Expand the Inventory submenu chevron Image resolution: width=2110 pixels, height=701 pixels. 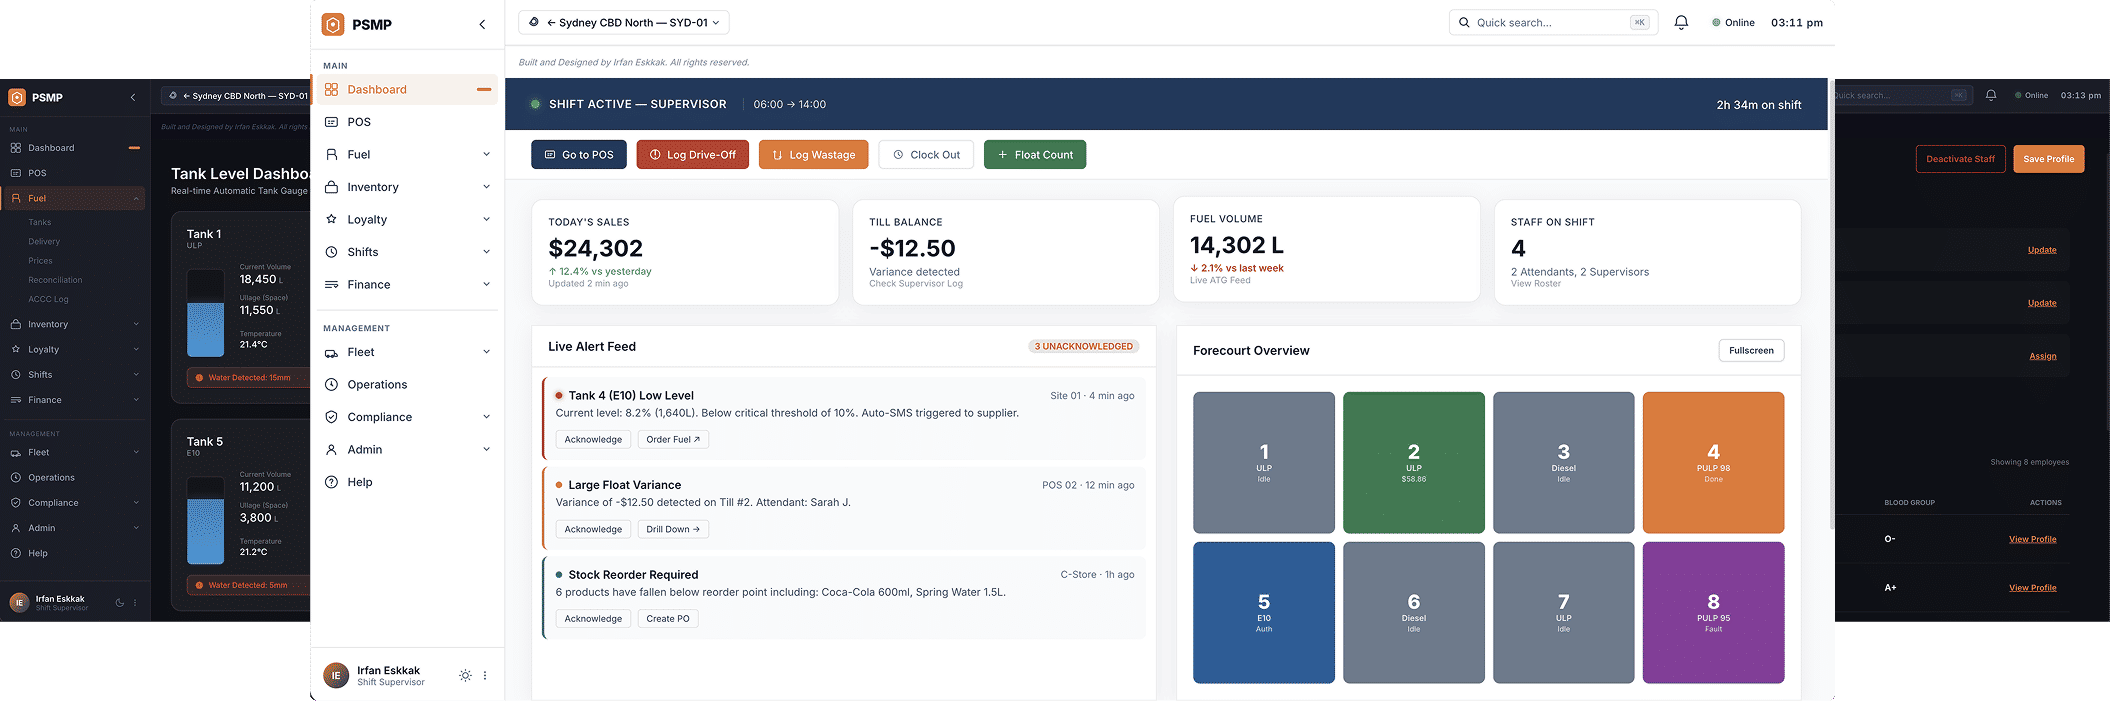pyautogui.click(x=486, y=187)
